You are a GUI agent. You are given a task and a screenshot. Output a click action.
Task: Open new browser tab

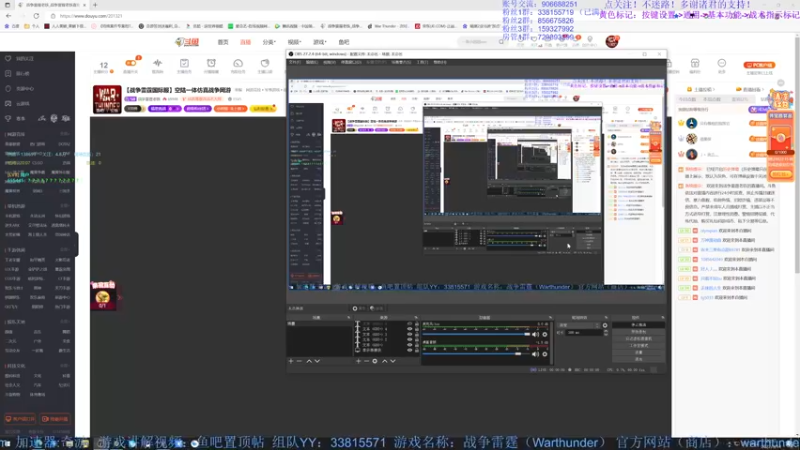coord(95,5)
